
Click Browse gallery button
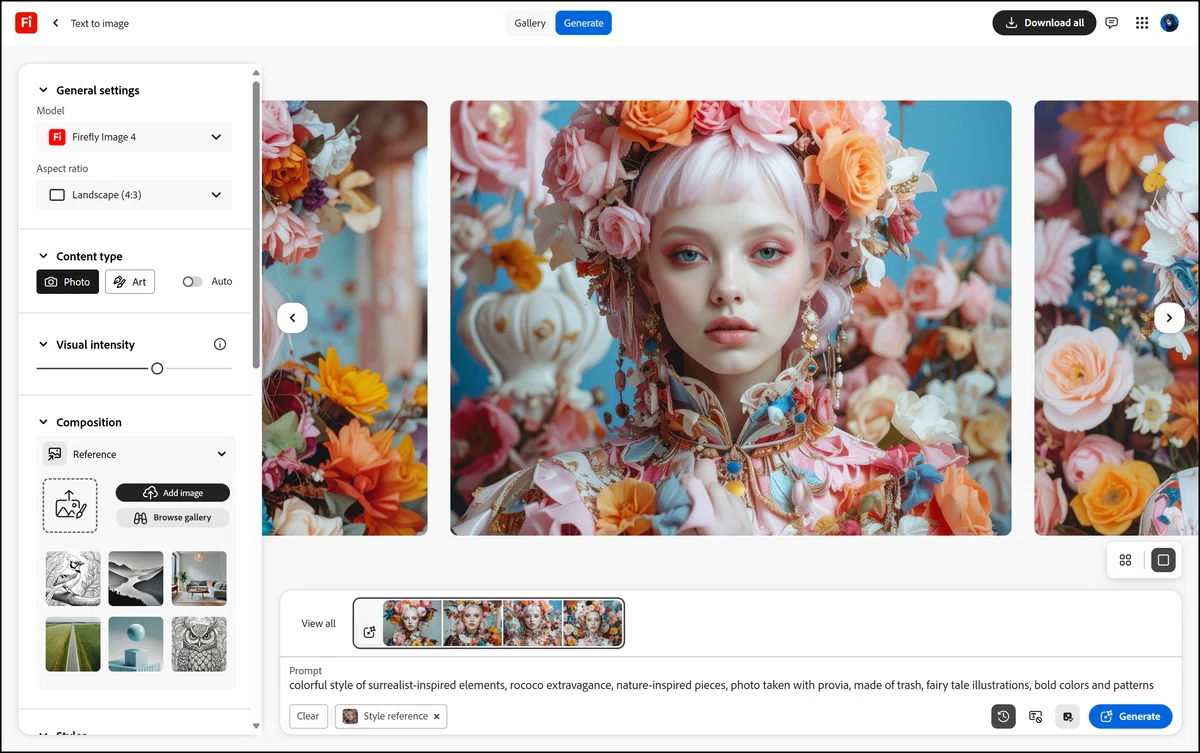(x=173, y=518)
